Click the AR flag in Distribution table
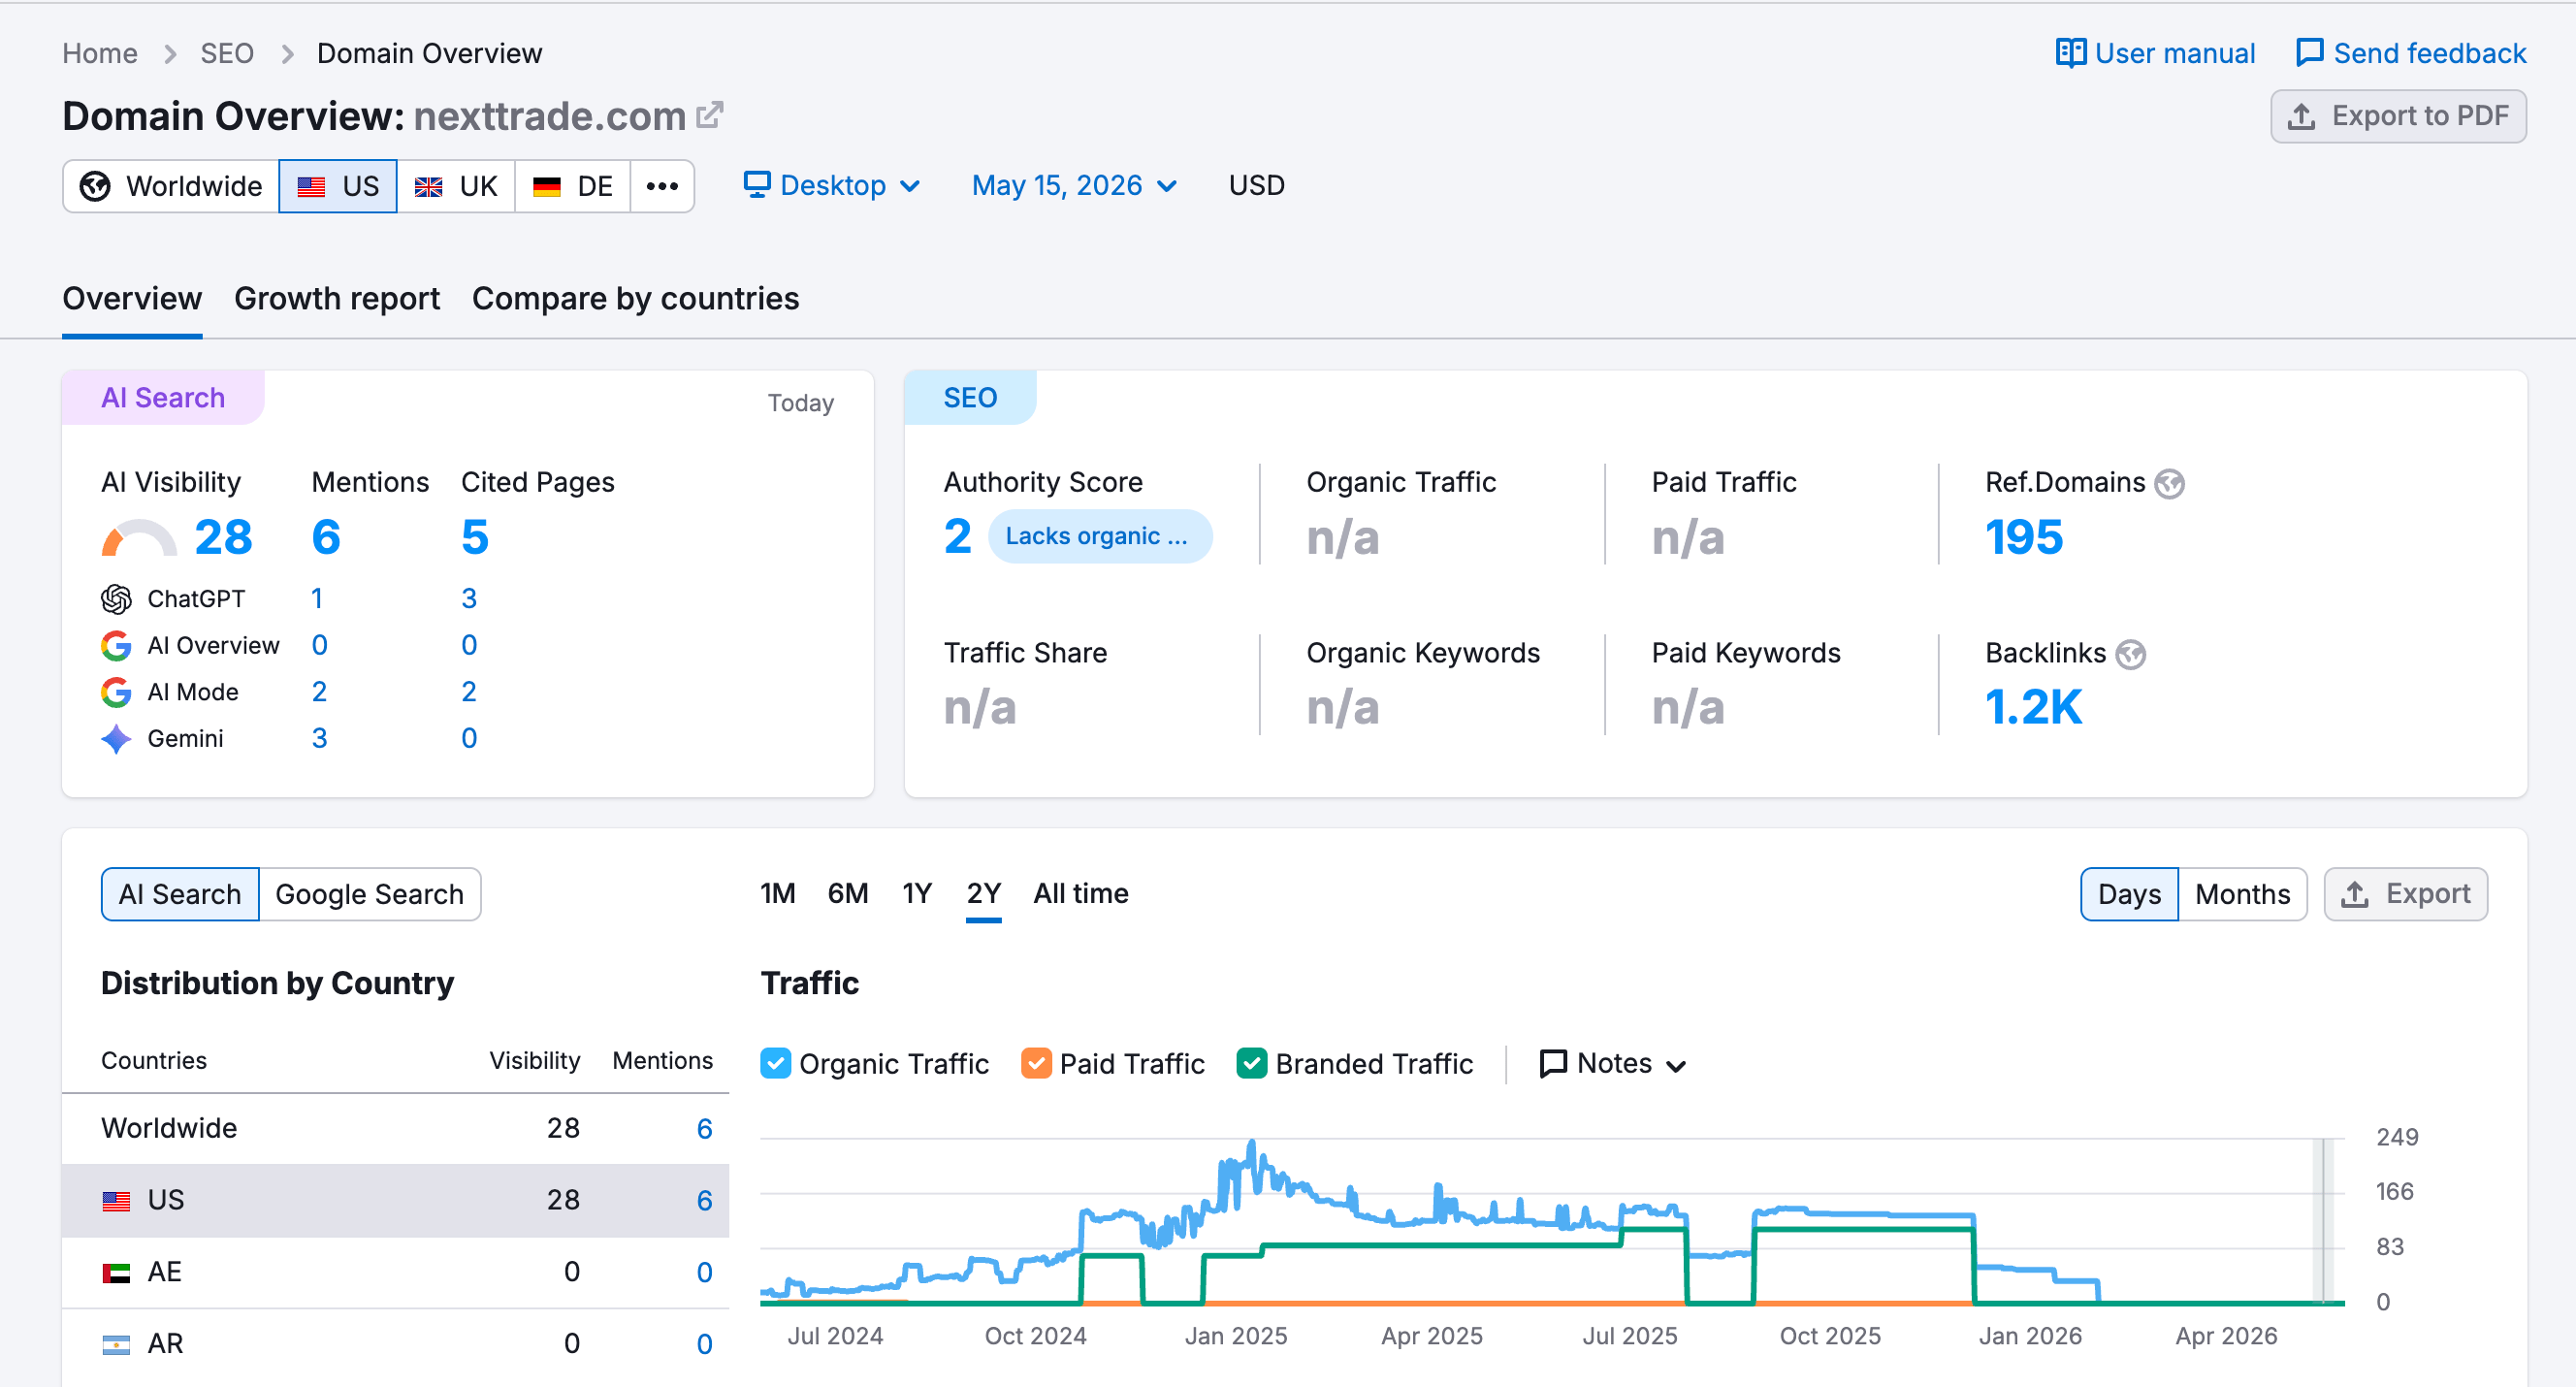2576x1387 pixels. [x=116, y=1344]
